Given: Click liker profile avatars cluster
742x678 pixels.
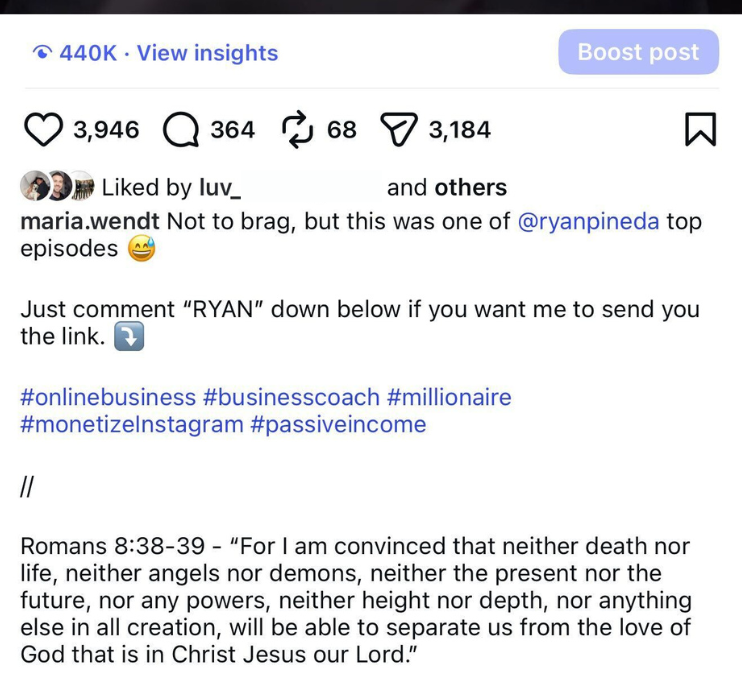Looking at the screenshot, I should pos(57,187).
